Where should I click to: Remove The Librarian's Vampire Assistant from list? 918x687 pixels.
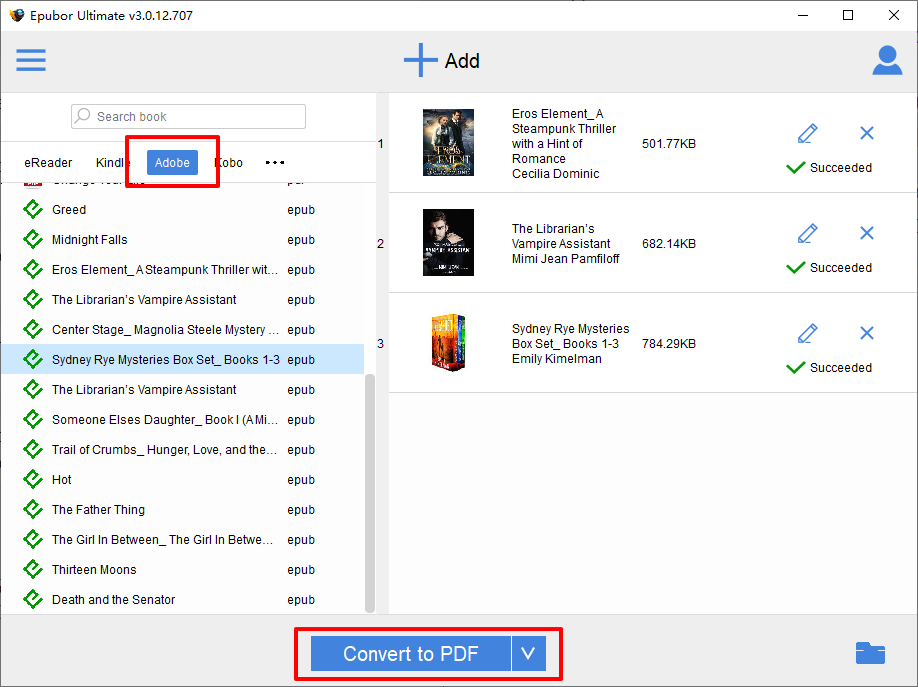pyautogui.click(x=866, y=233)
